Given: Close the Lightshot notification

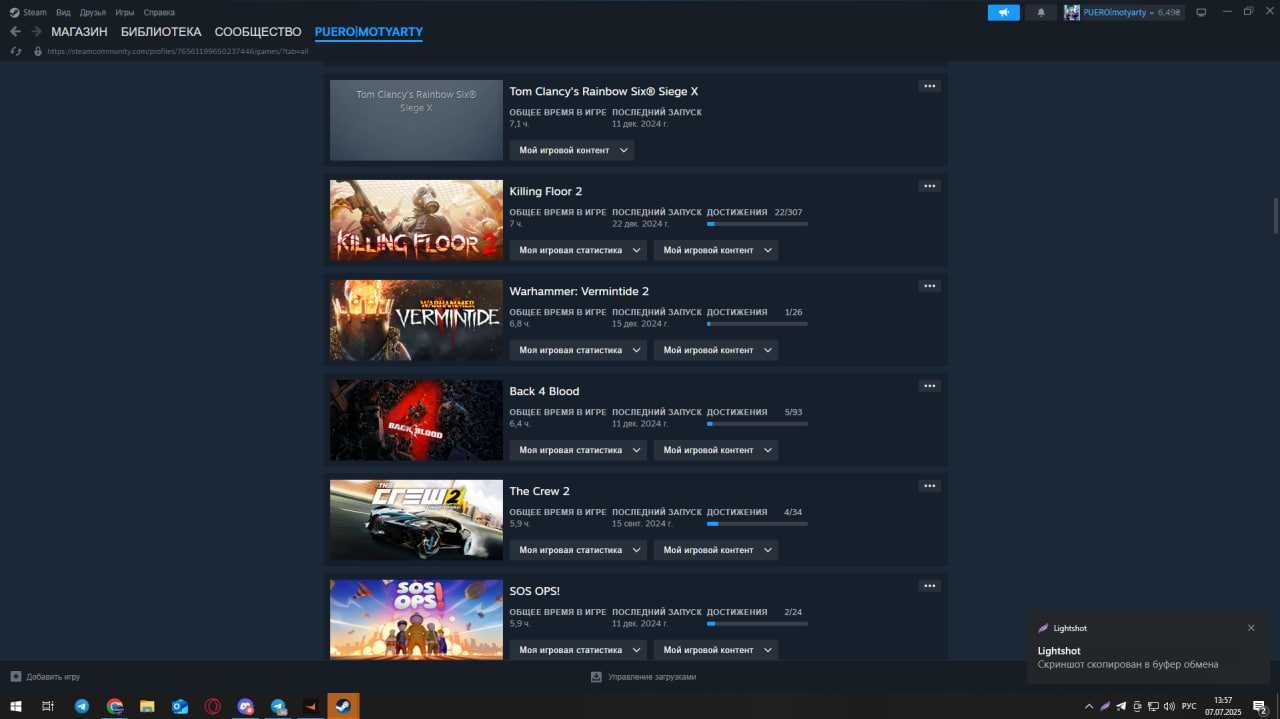Looking at the screenshot, I should pos(1251,628).
